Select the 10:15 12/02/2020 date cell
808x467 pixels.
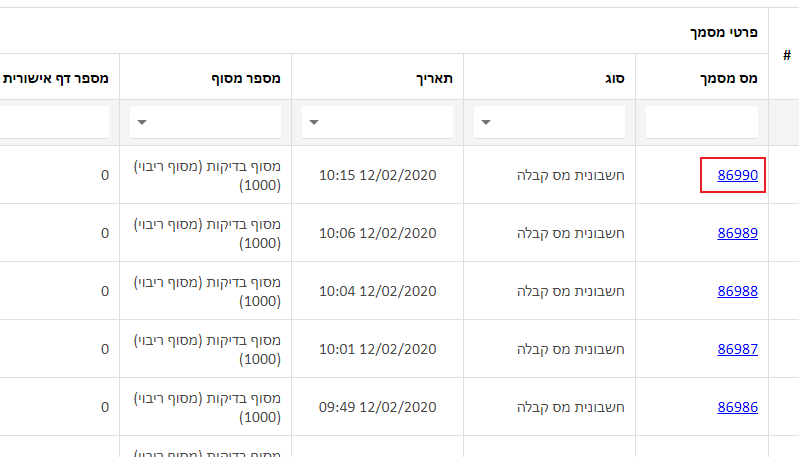pos(378,175)
